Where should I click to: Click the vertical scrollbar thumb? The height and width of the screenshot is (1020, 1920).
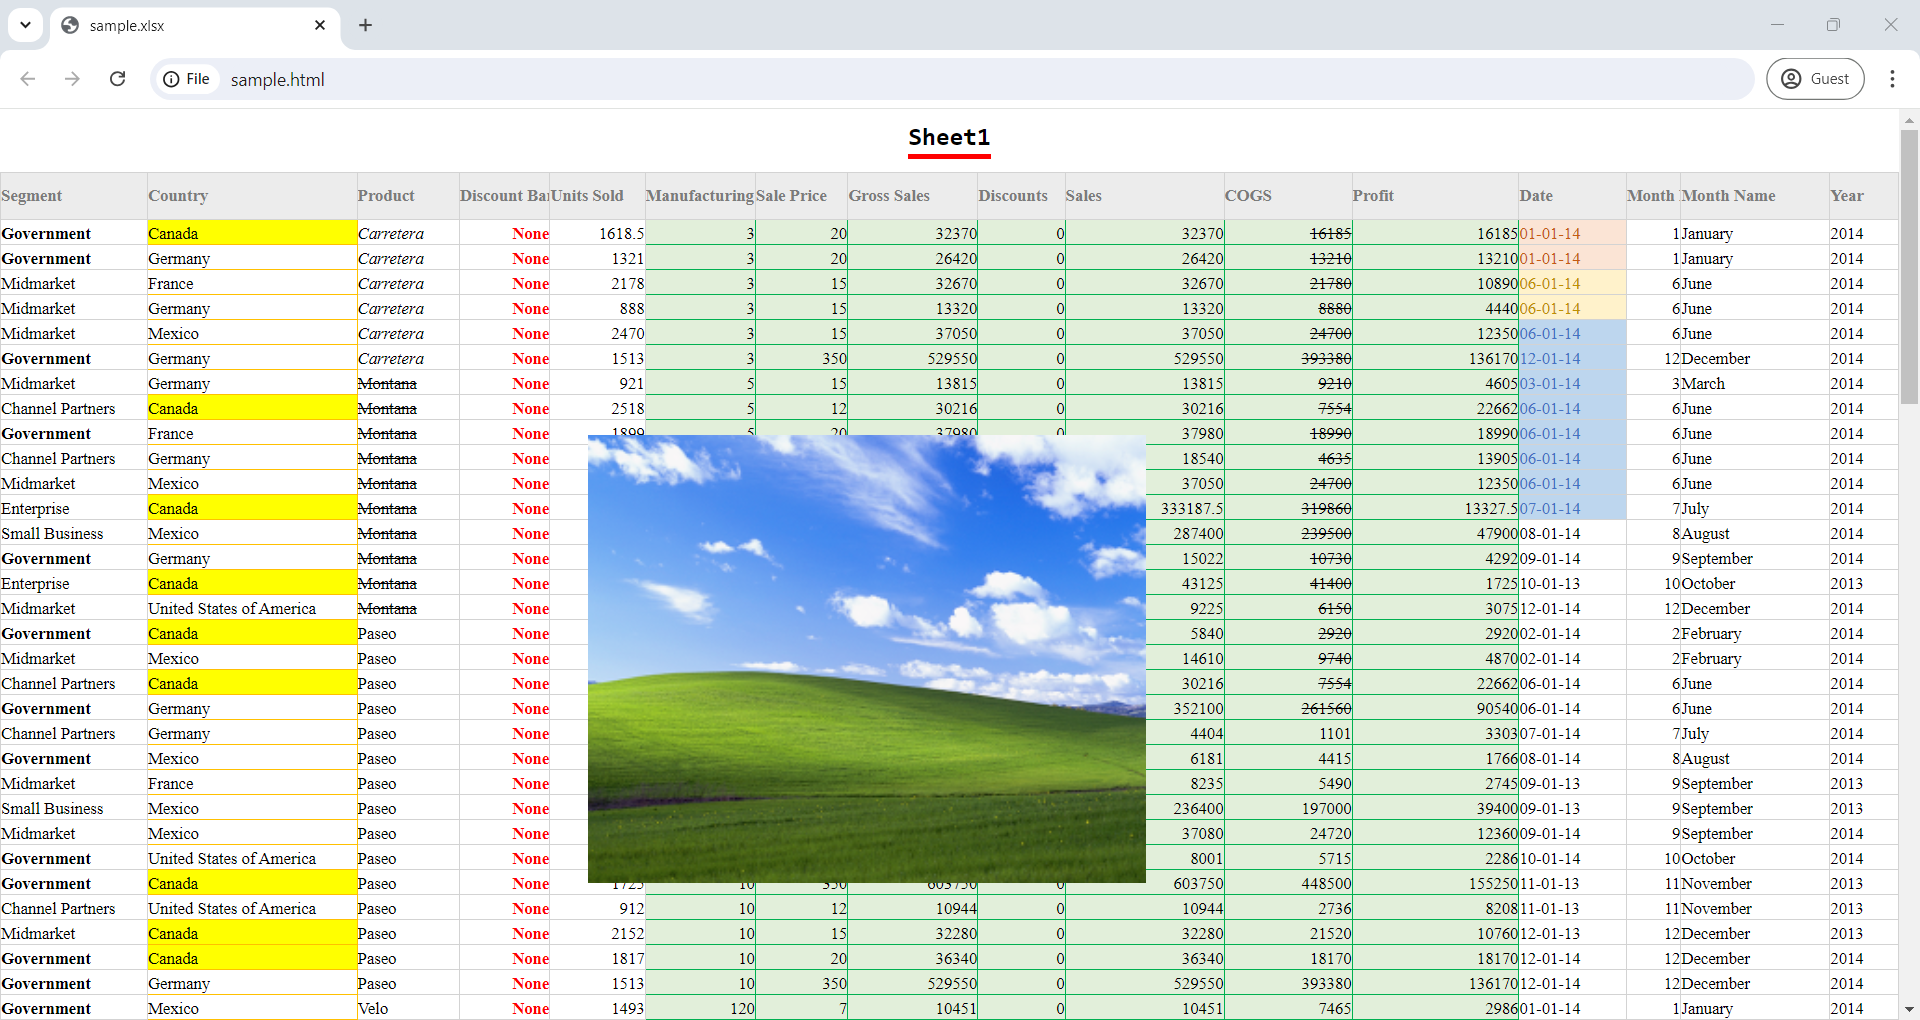[1909, 266]
